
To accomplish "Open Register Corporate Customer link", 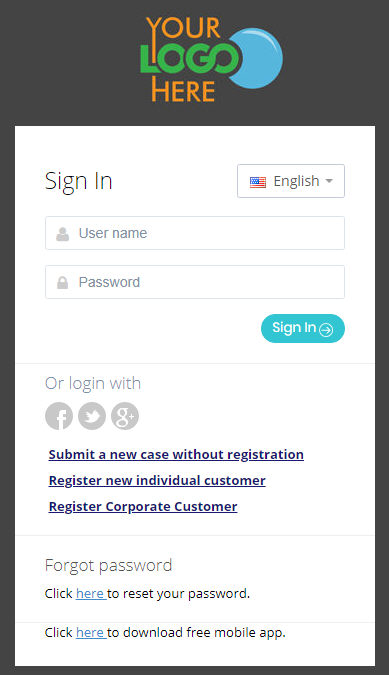I will 143,507.
